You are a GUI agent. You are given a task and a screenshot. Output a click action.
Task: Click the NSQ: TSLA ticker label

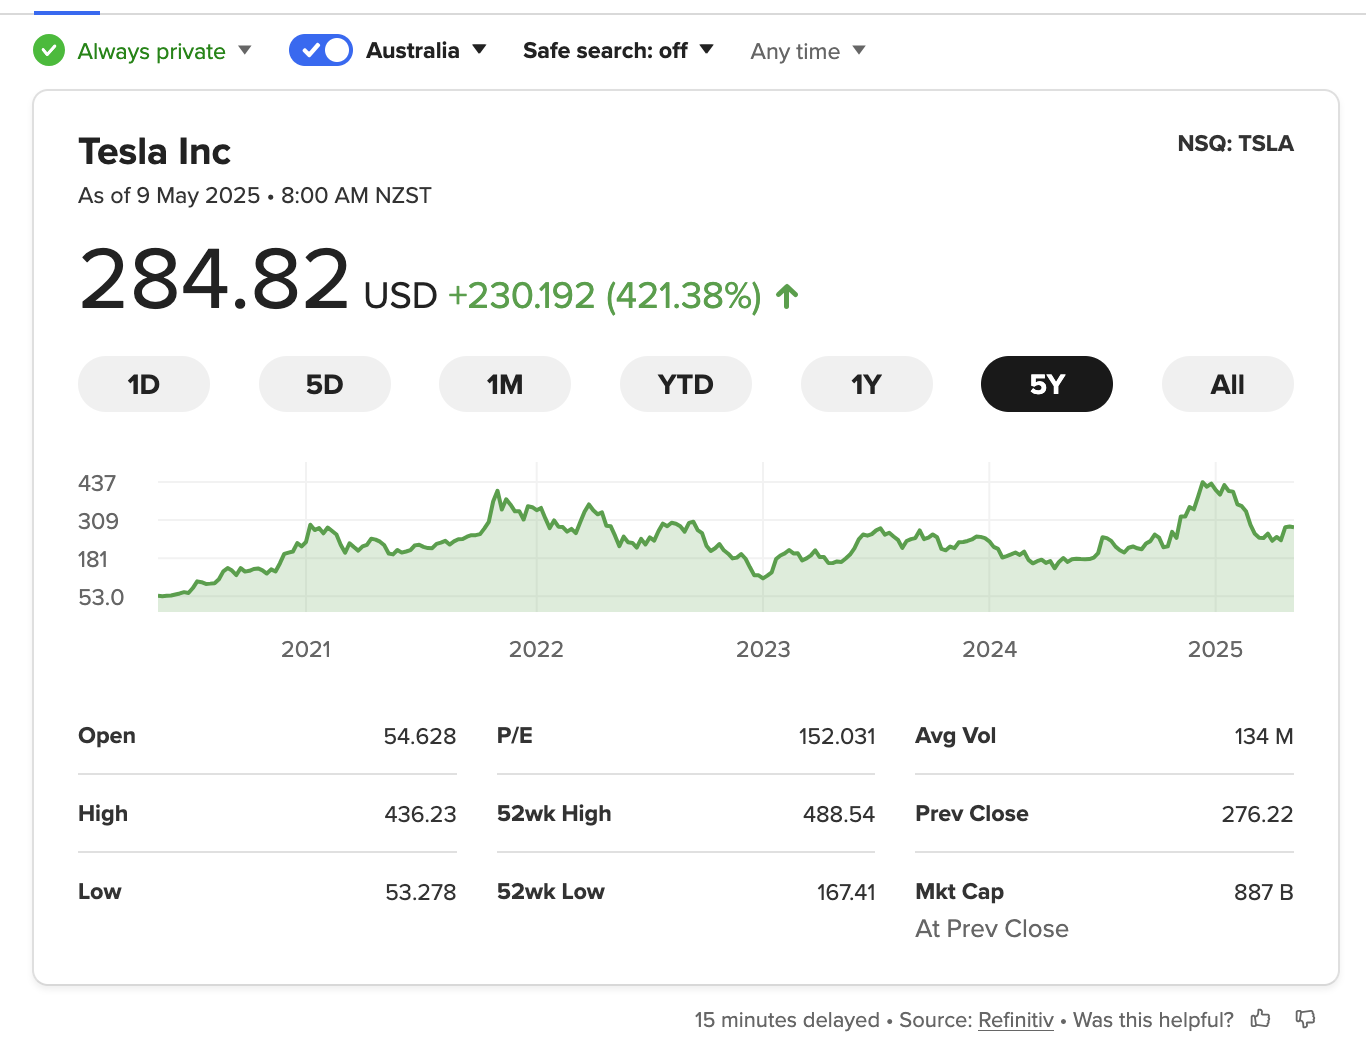pyautogui.click(x=1235, y=144)
